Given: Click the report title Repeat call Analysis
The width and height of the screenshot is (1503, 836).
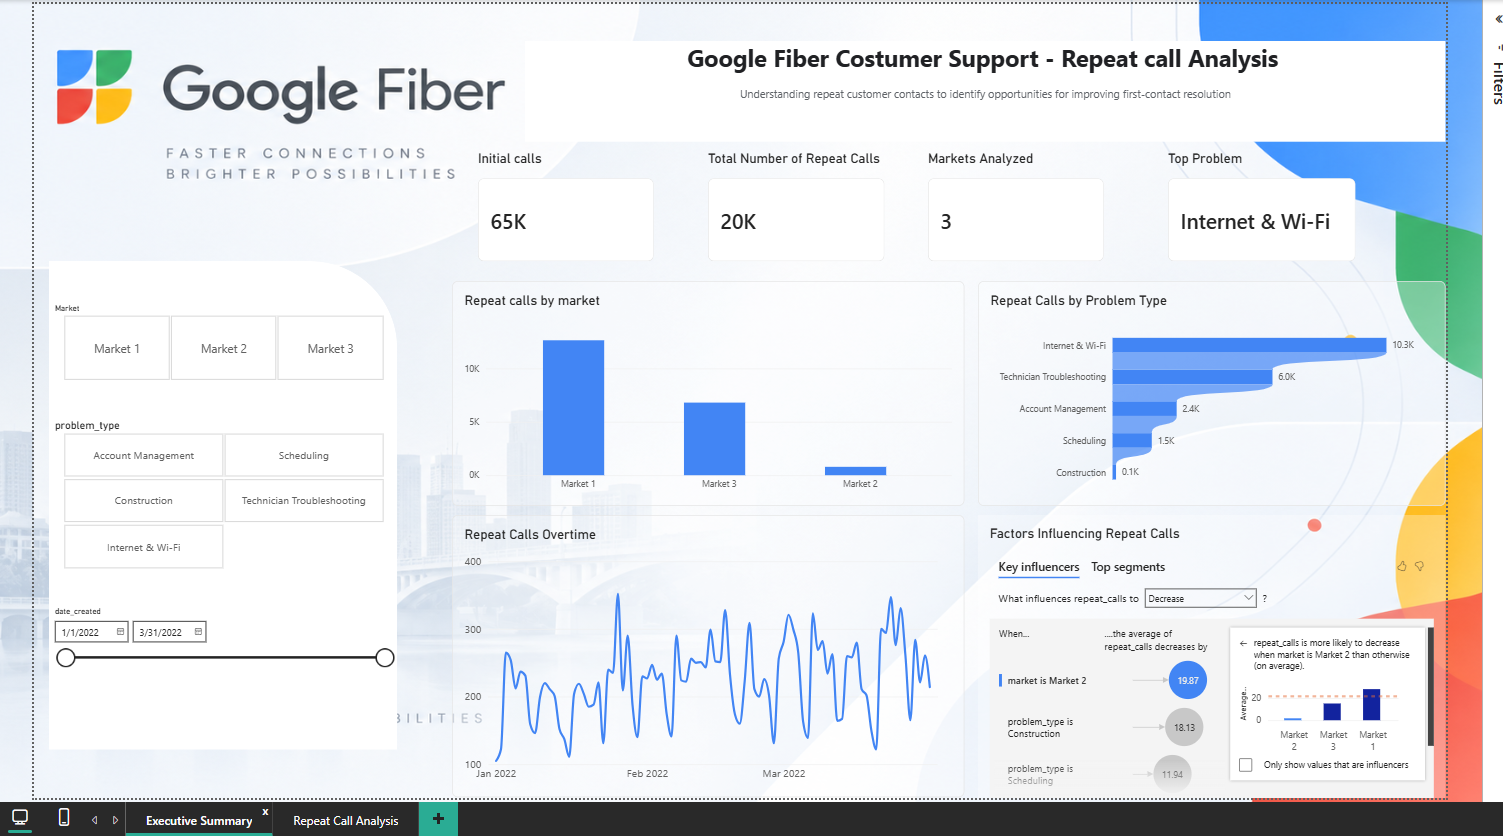Looking at the screenshot, I should [x=982, y=59].
